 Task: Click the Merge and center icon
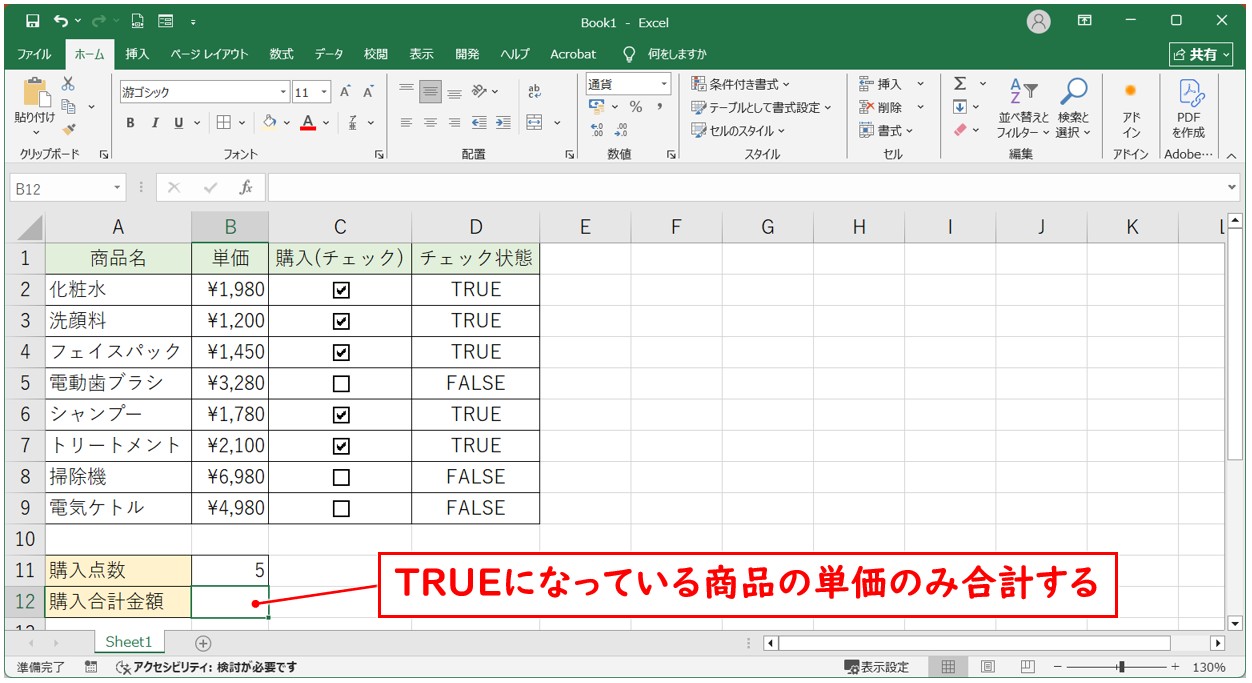tap(535, 123)
